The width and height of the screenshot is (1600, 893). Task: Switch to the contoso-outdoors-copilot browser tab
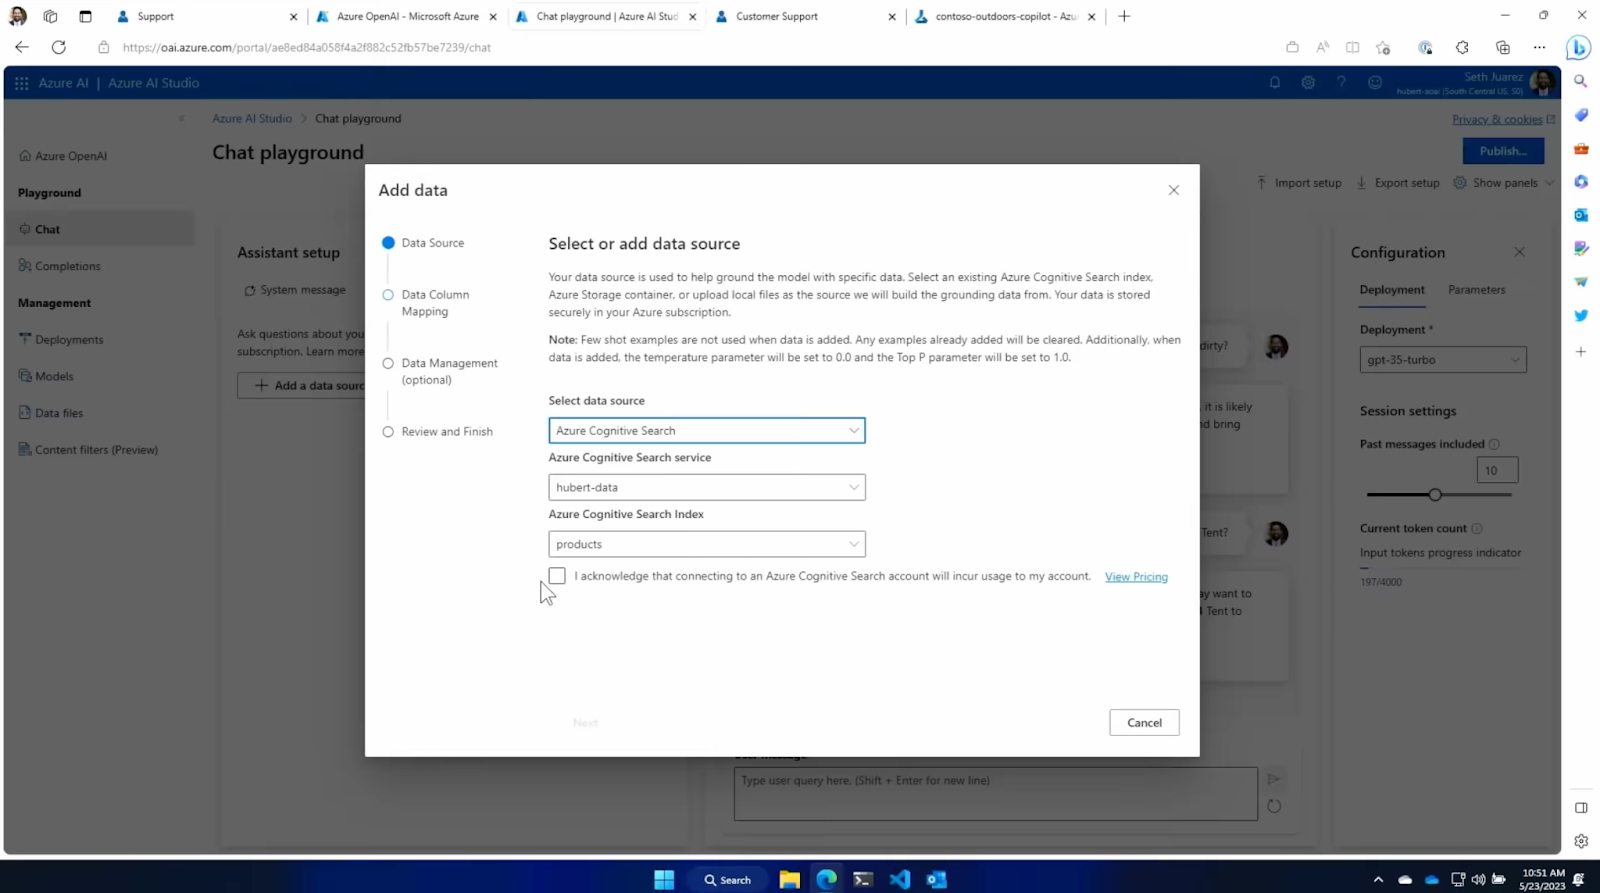pyautogui.click(x=1005, y=16)
